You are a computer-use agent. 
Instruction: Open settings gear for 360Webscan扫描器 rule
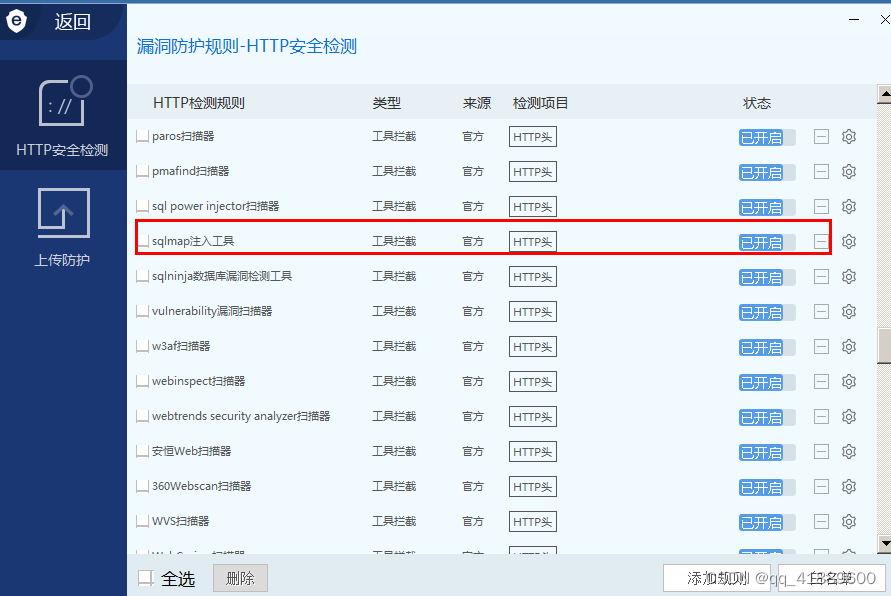(x=848, y=486)
